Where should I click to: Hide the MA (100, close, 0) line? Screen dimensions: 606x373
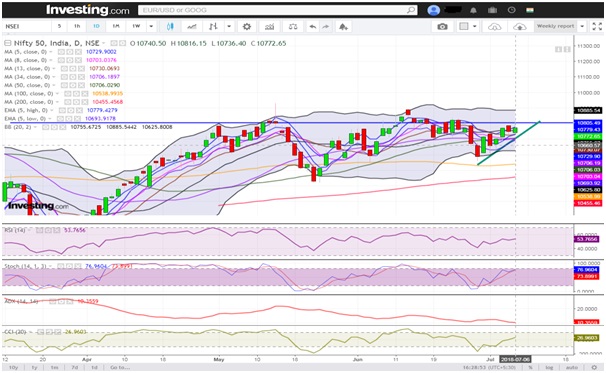pos(68,94)
